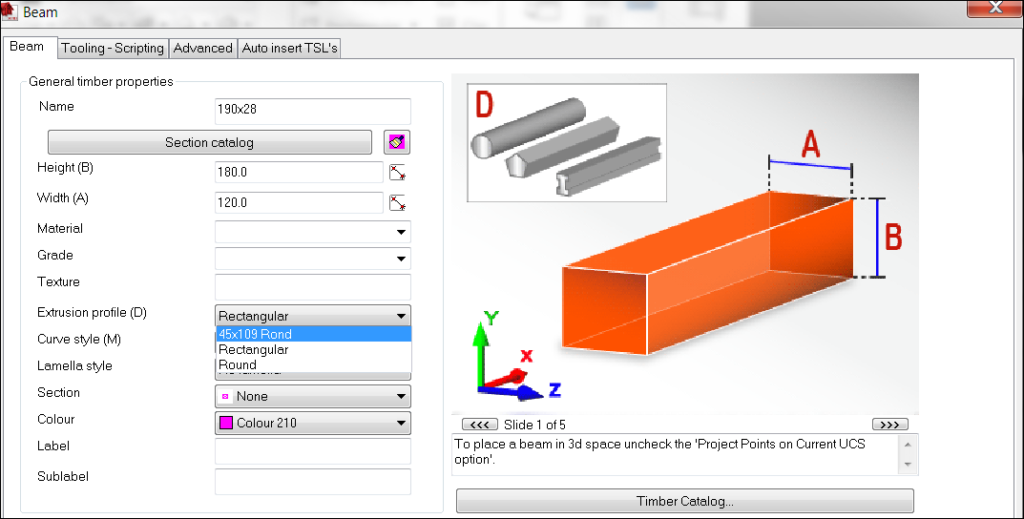The width and height of the screenshot is (1024, 519).
Task: Click the Sublabel input field
Action: pos(313,482)
